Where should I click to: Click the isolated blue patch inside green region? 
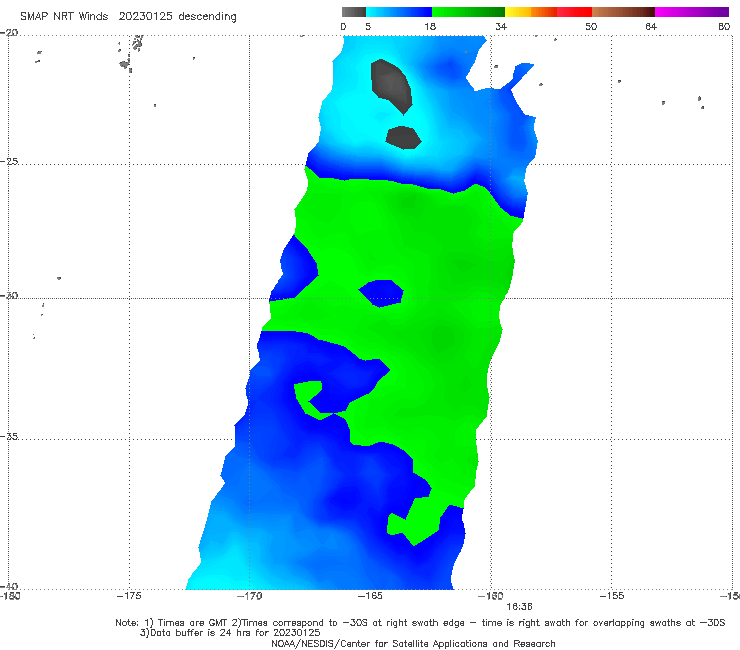coord(381,293)
